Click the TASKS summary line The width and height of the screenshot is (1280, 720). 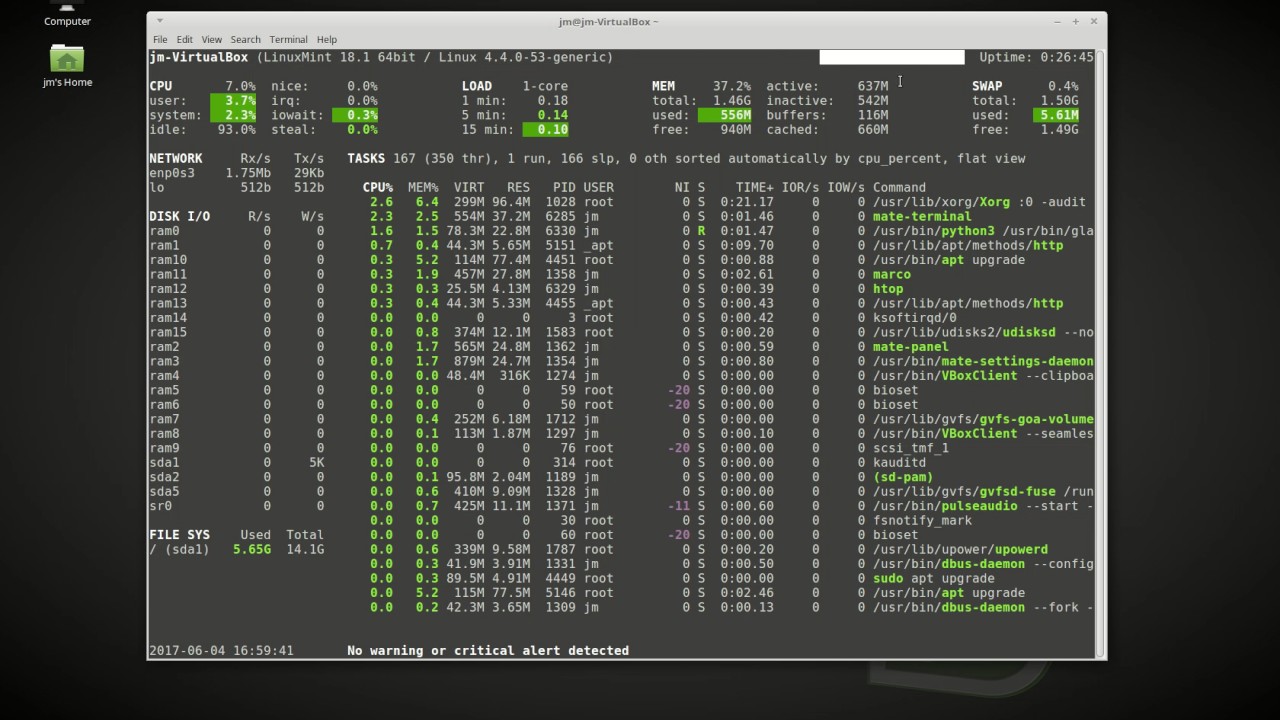686,158
